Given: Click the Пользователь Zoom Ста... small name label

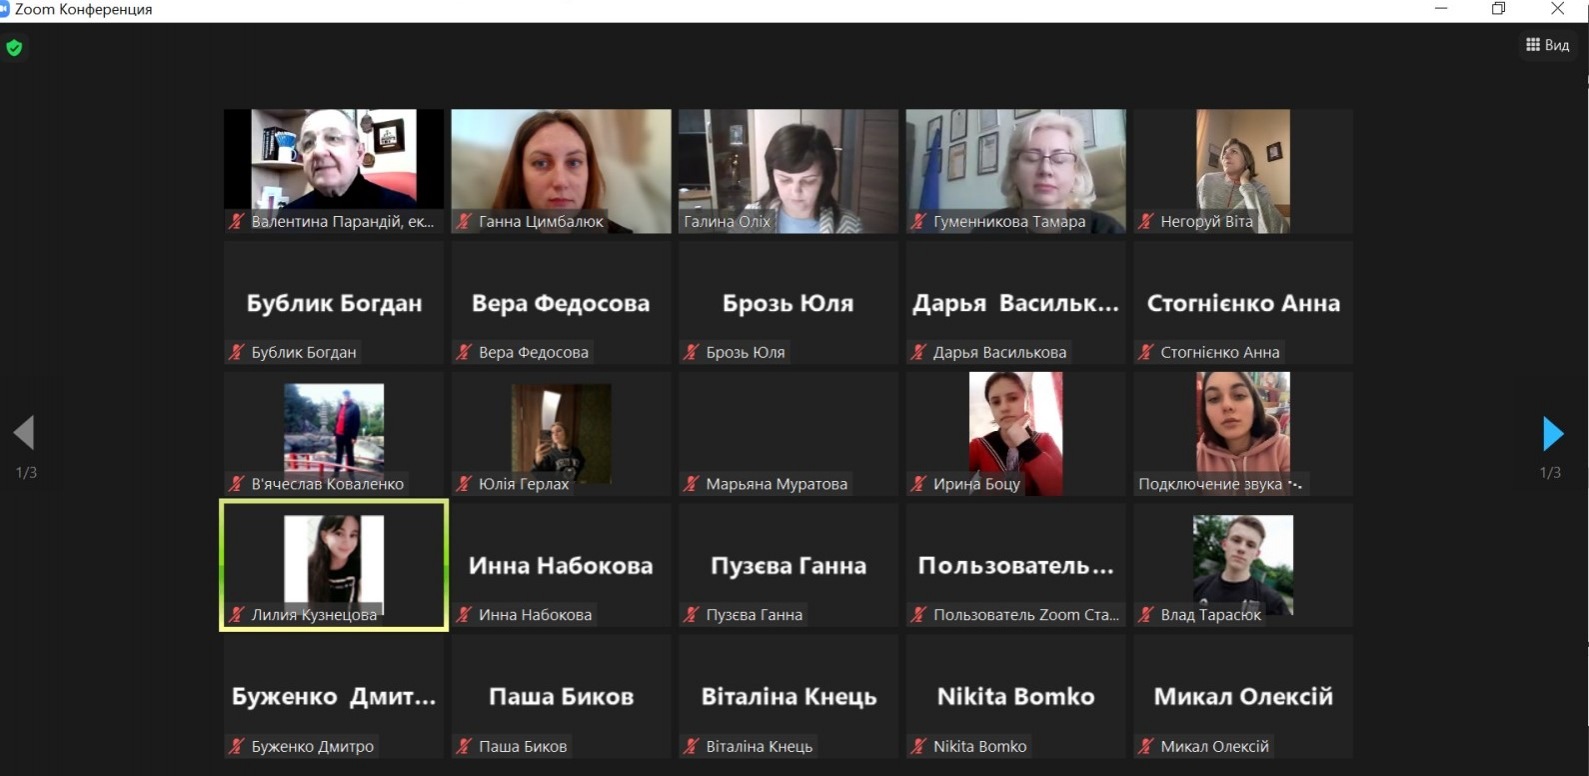Looking at the screenshot, I should (x=1026, y=615).
